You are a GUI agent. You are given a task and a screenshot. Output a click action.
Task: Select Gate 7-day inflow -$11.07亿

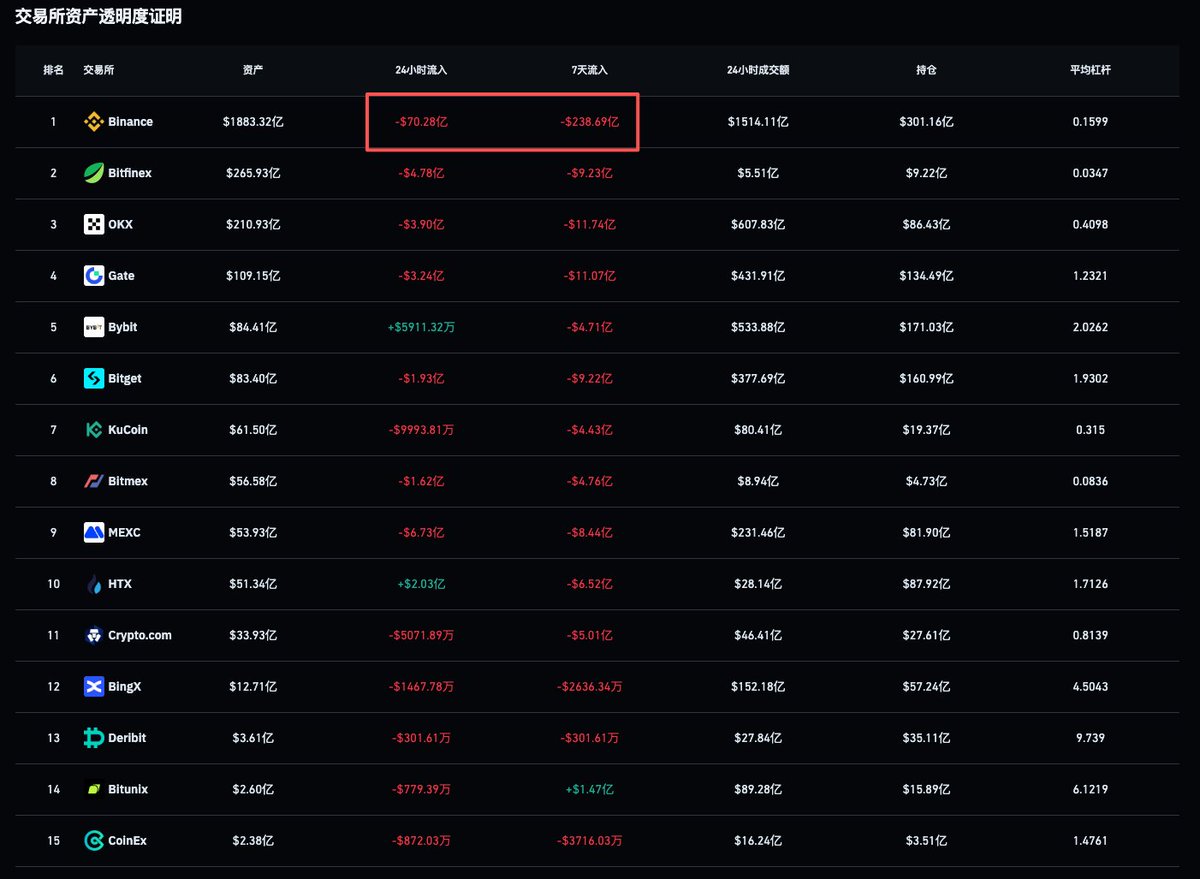(x=589, y=276)
